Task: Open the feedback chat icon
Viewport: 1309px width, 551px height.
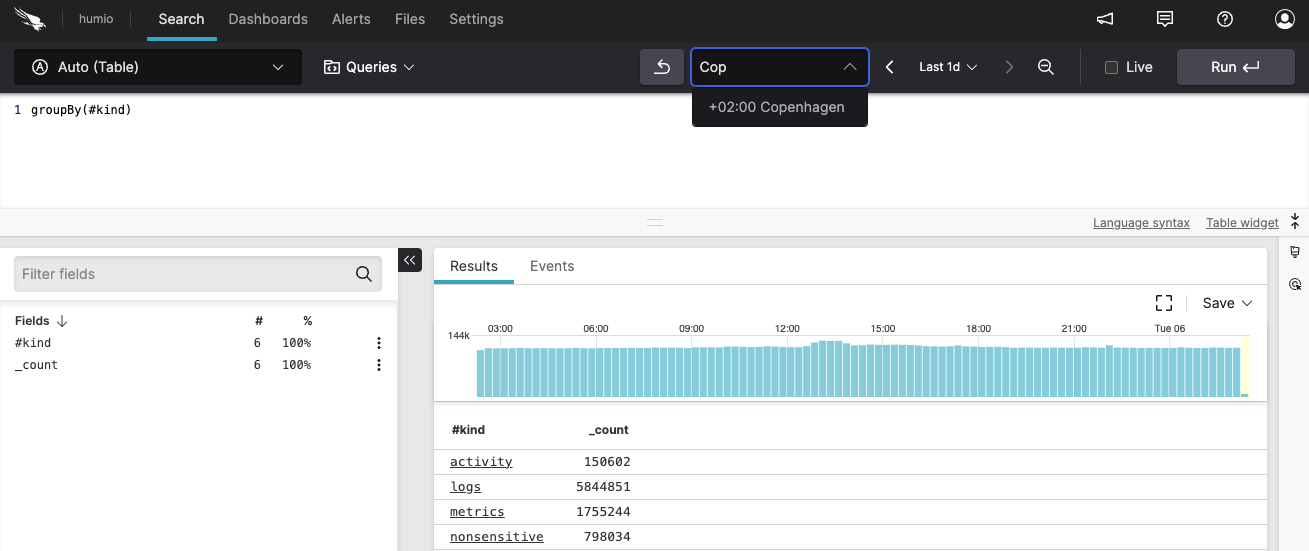Action: point(1165,19)
